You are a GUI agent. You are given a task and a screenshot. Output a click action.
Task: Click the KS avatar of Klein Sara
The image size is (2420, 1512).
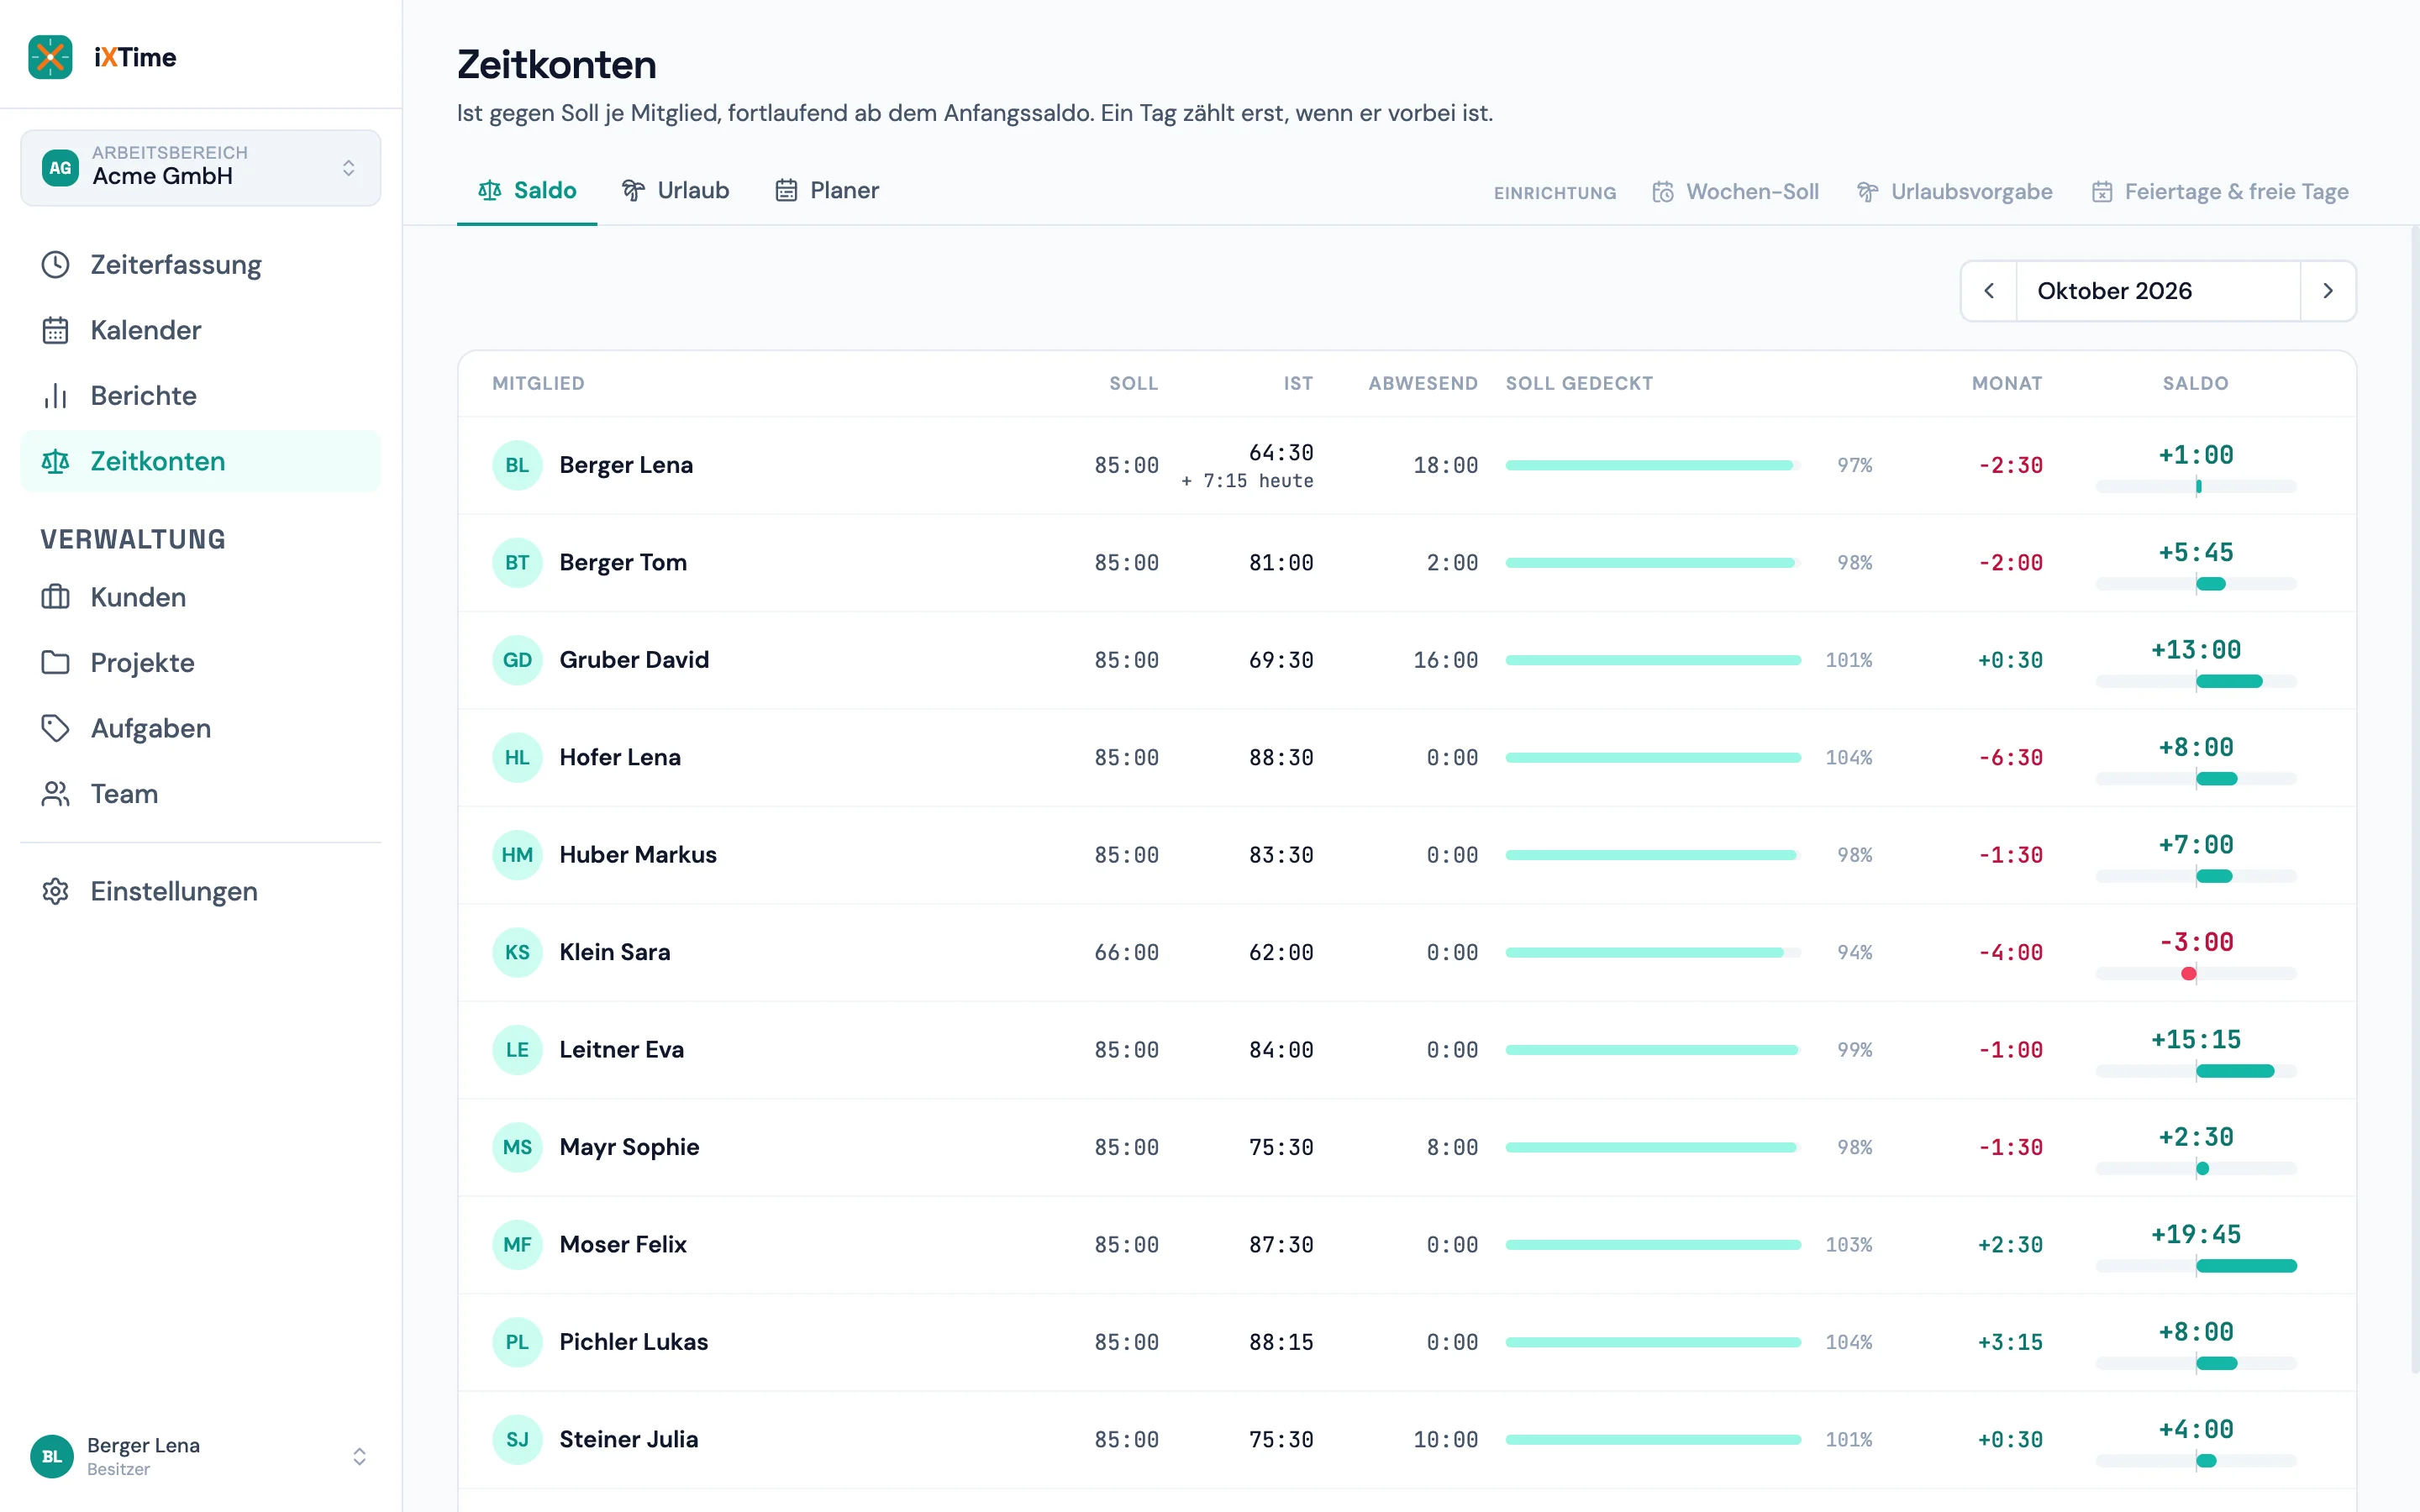[517, 952]
